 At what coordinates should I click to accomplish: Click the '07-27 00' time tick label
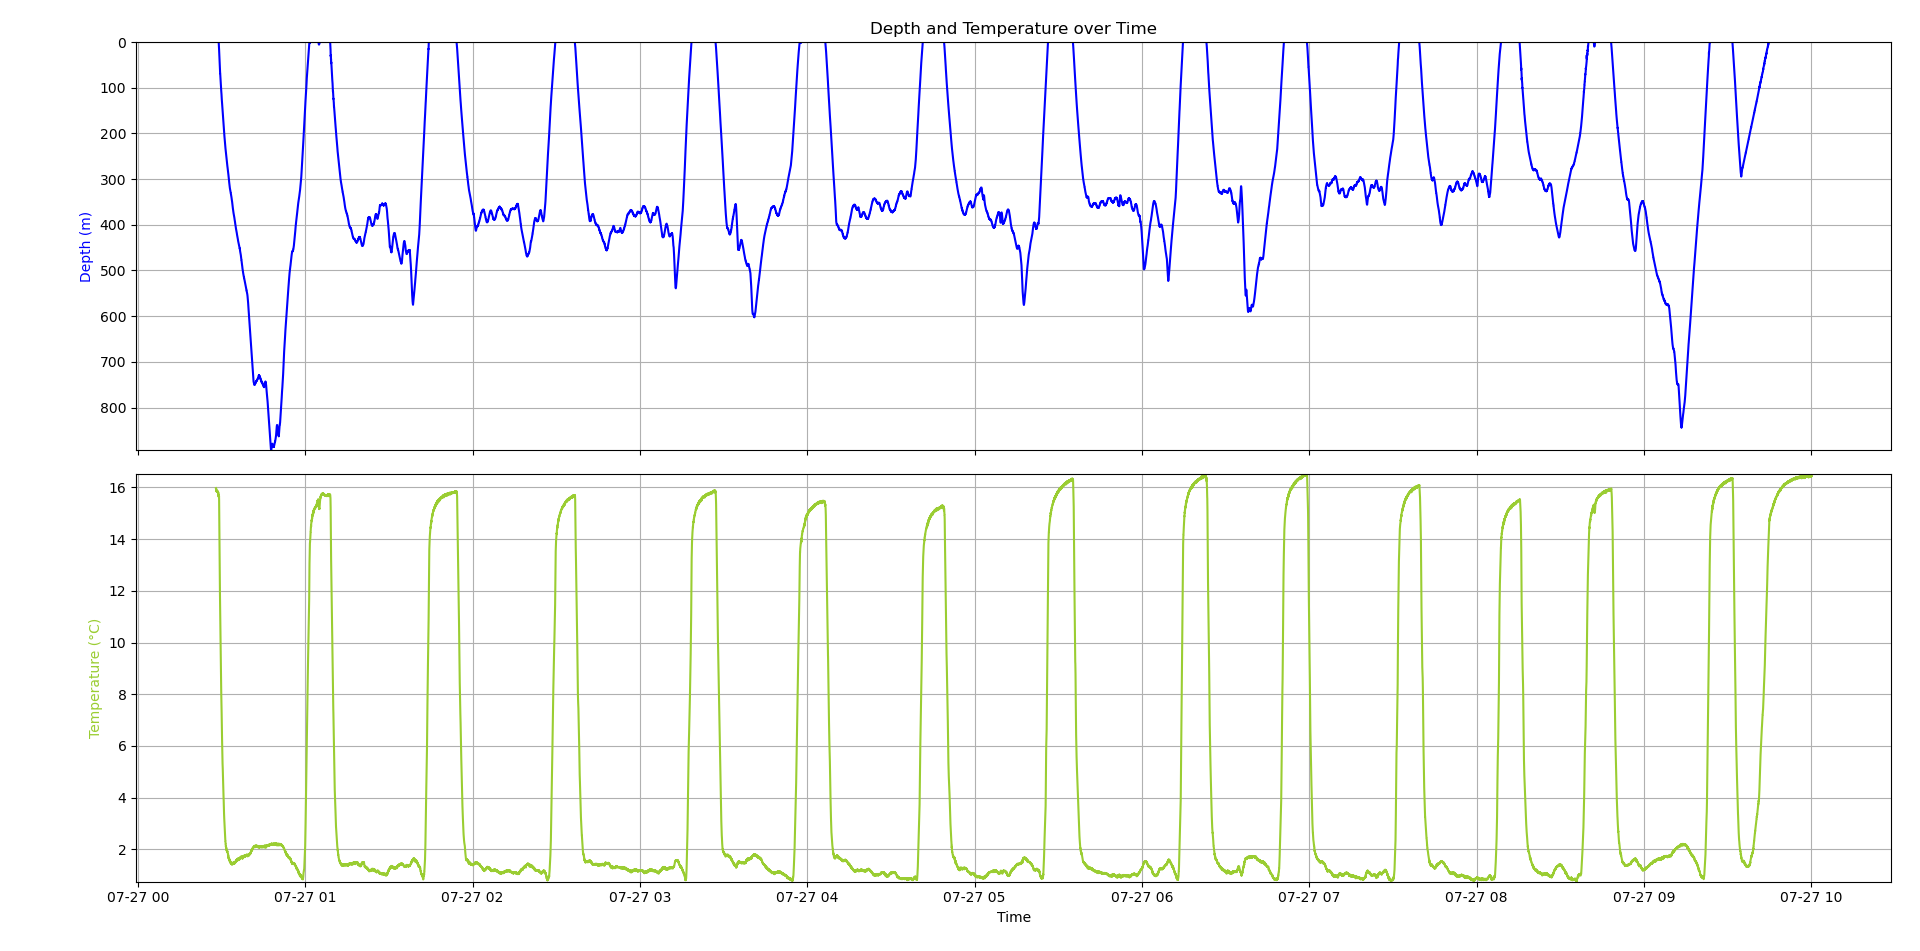(136, 898)
